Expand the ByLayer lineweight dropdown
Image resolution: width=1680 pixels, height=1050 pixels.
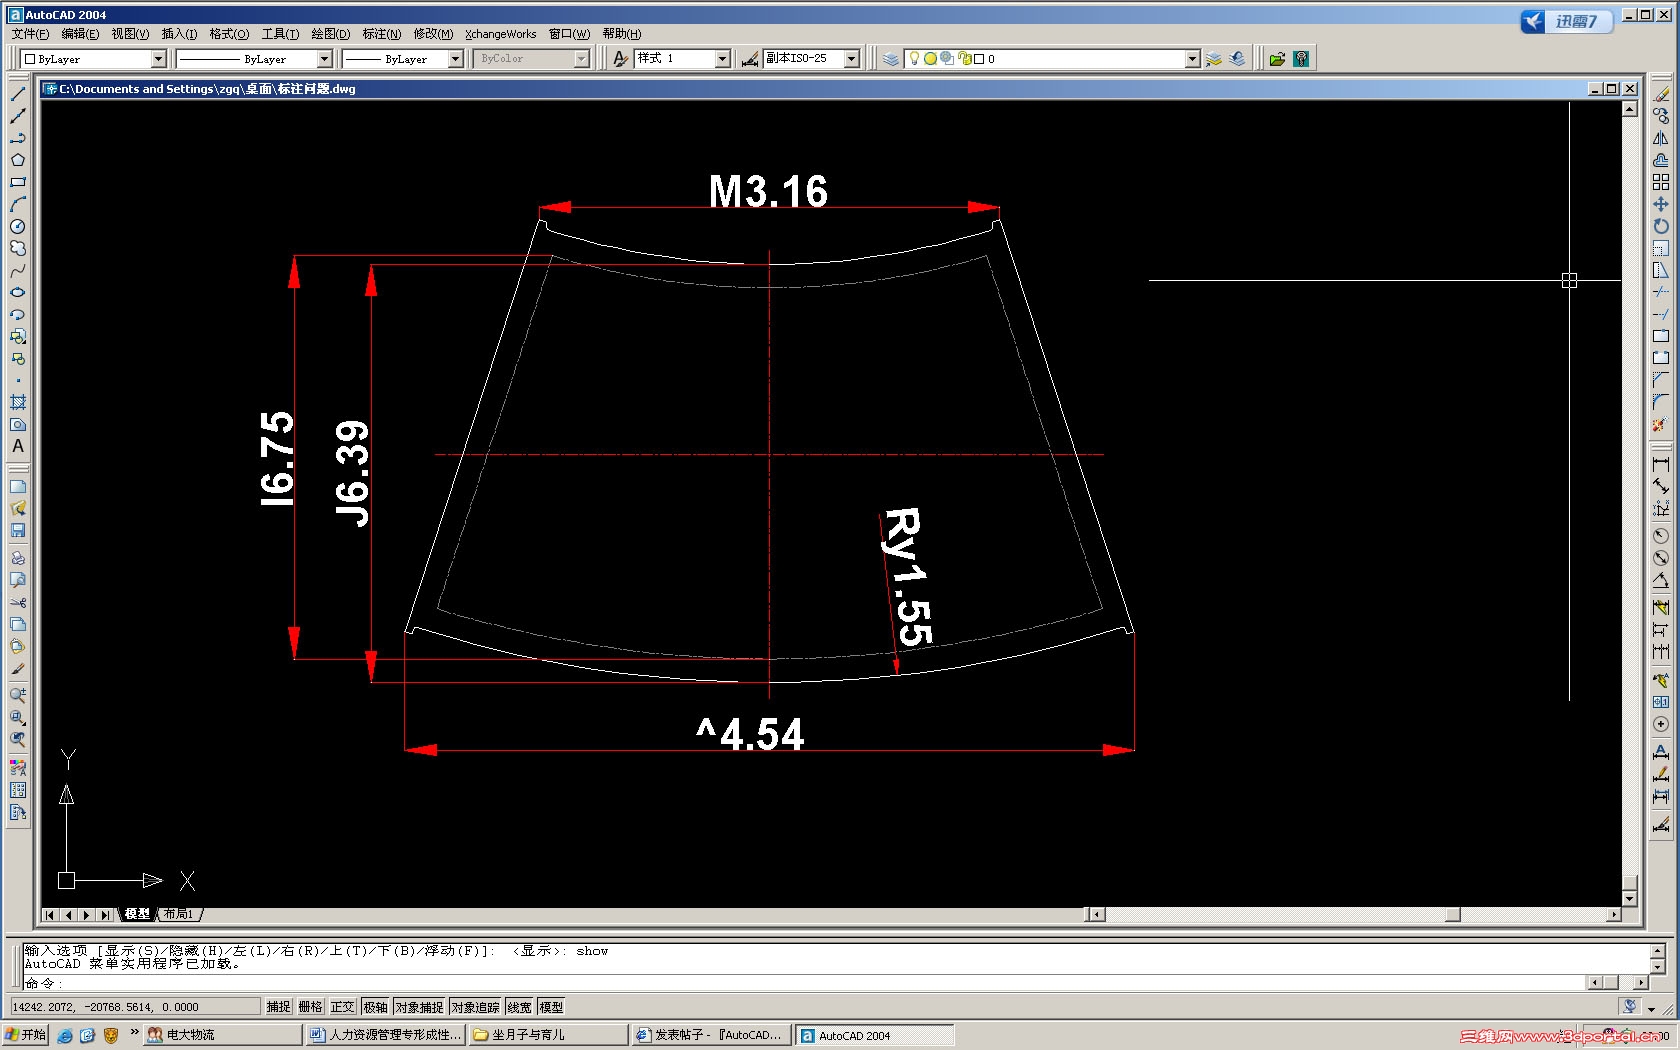coord(456,59)
